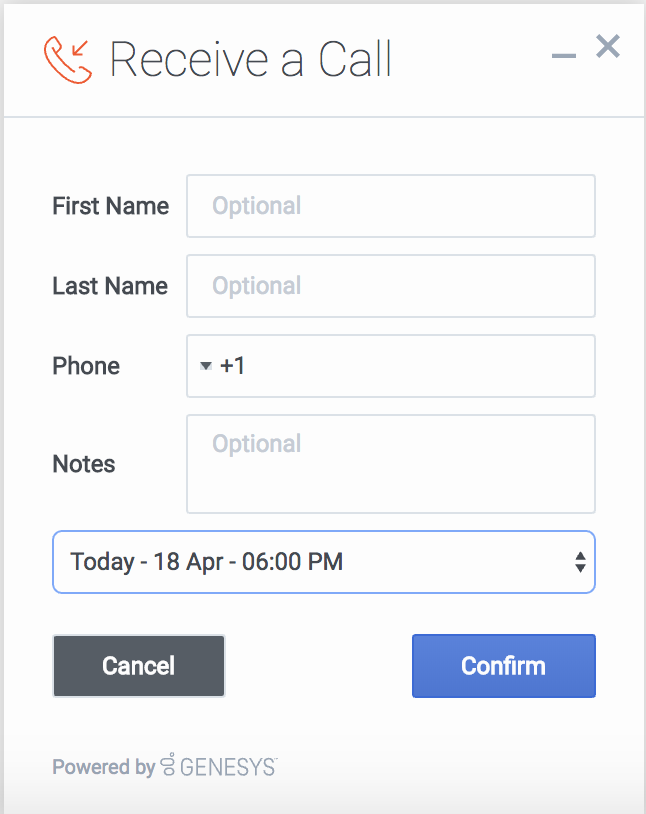
Task: Minimize the Receive a Call widget
Action: pos(564,56)
